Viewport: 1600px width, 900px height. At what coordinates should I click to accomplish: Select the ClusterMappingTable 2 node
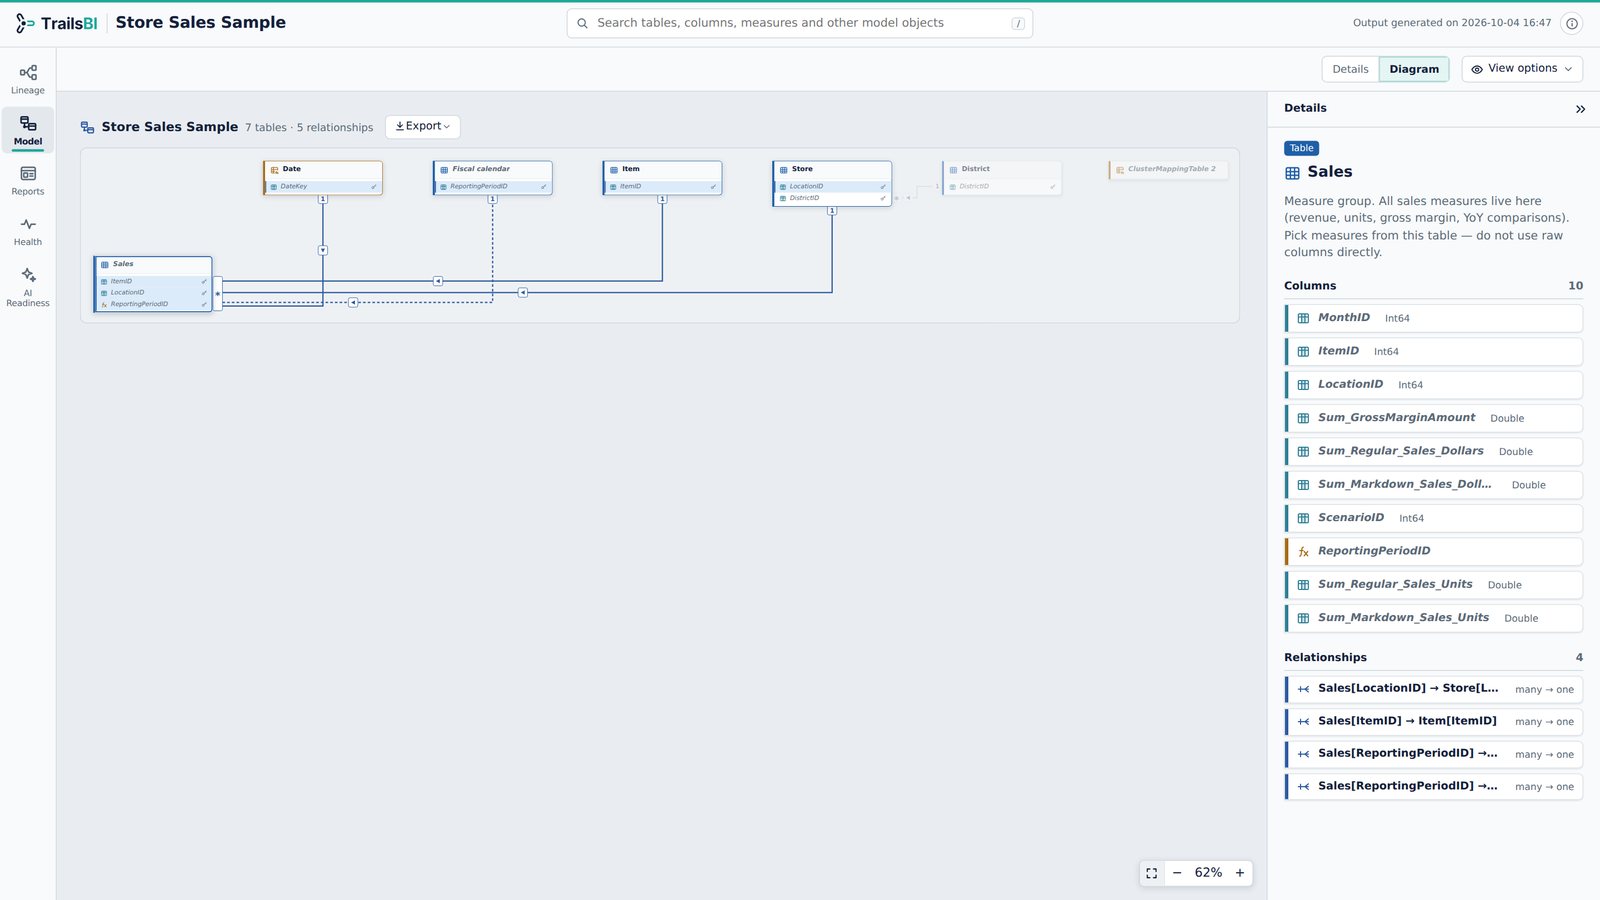[x=1168, y=170]
